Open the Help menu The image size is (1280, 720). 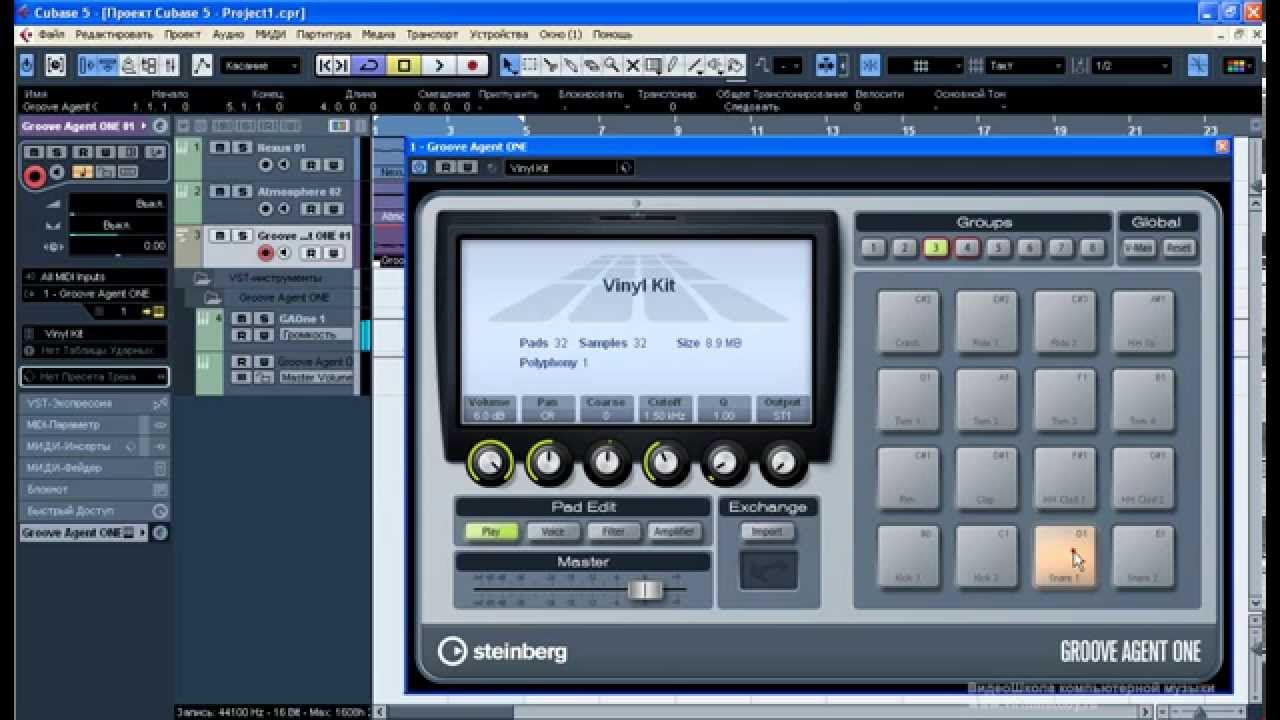(612, 34)
